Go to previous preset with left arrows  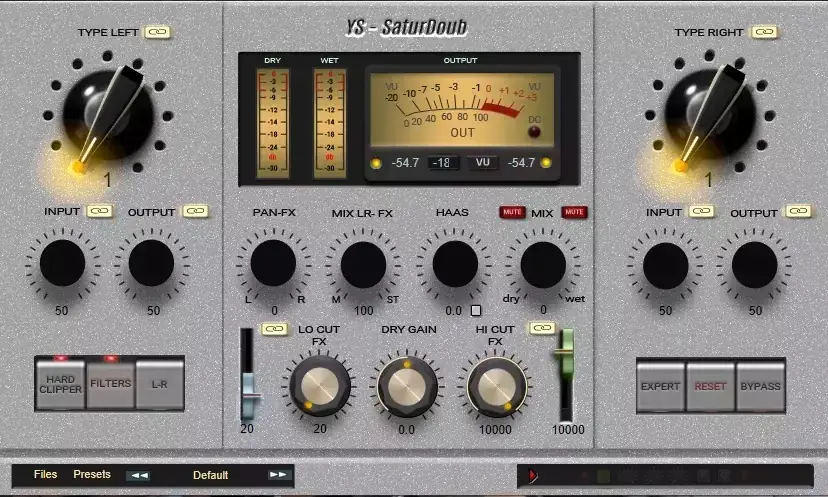[138, 475]
